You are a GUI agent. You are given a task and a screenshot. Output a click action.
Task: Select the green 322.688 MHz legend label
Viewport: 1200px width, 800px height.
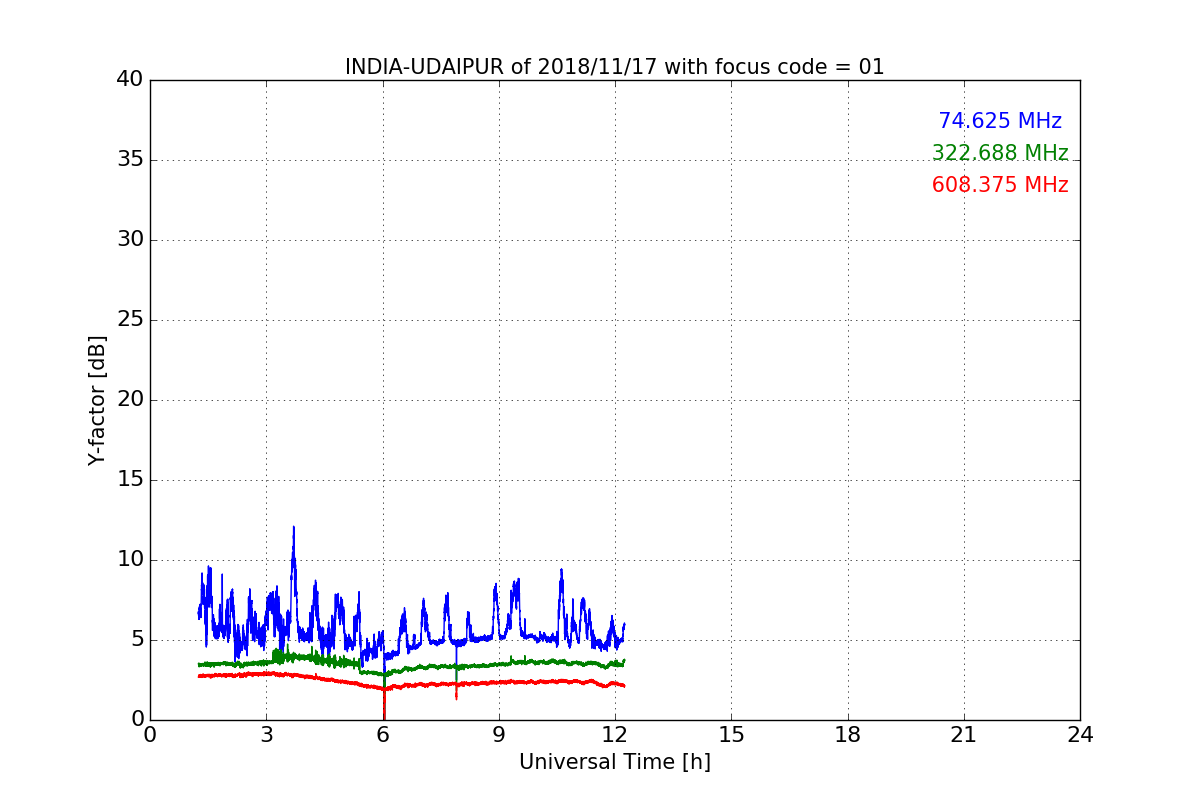tap(1000, 153)
